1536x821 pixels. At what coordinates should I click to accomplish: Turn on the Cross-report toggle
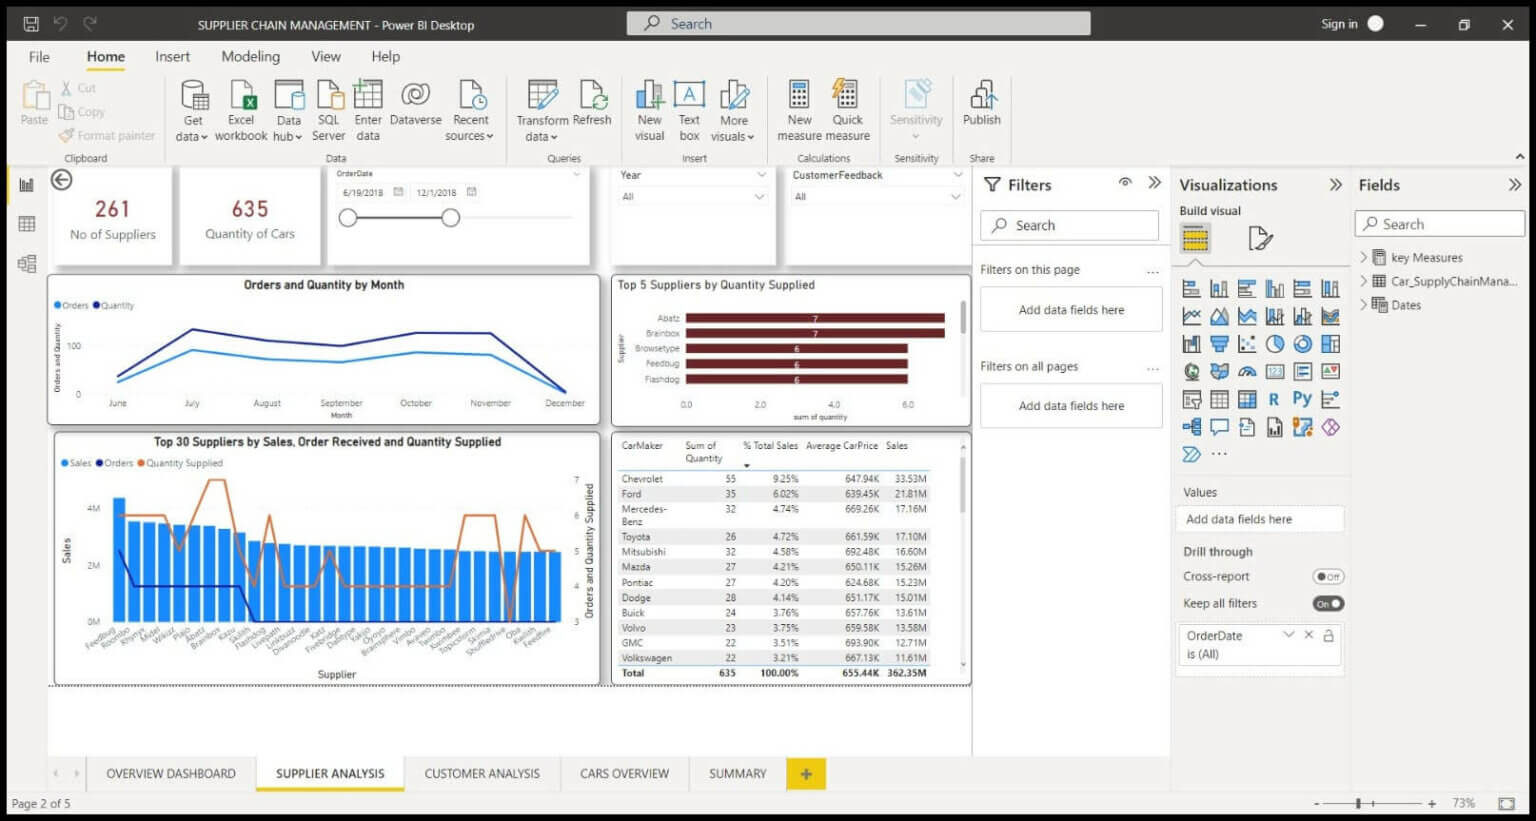pyautogui.click(x=1330, y=576)
